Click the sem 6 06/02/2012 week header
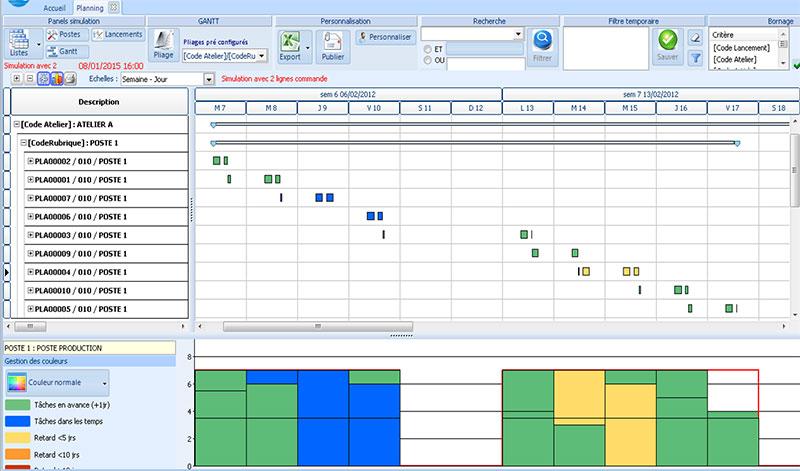The height and width of the screenshot is (471, 800). pos(348,94)
